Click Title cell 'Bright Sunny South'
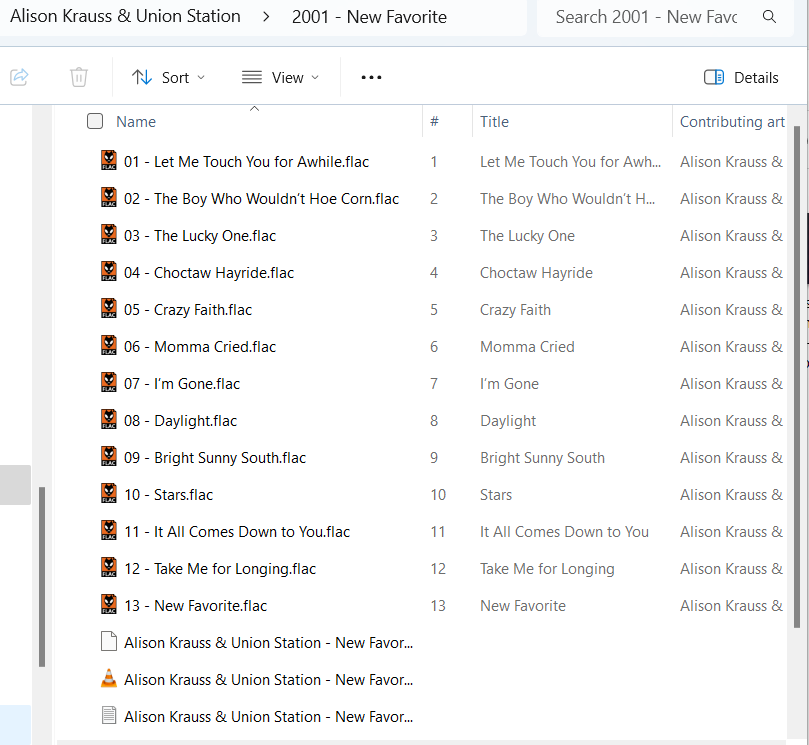Screen dimensions: 809x745 tap(542, 458)
